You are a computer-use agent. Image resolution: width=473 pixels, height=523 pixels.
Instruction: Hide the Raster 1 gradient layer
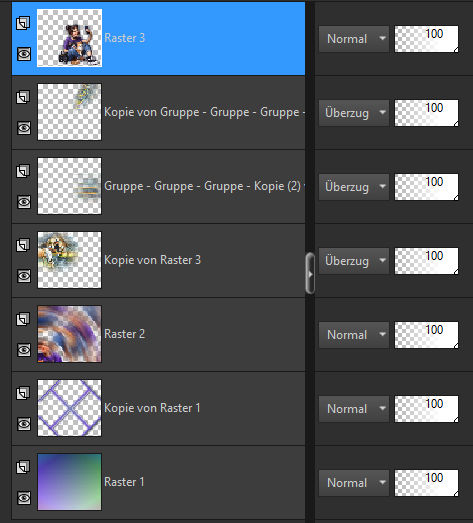[24, 498]
